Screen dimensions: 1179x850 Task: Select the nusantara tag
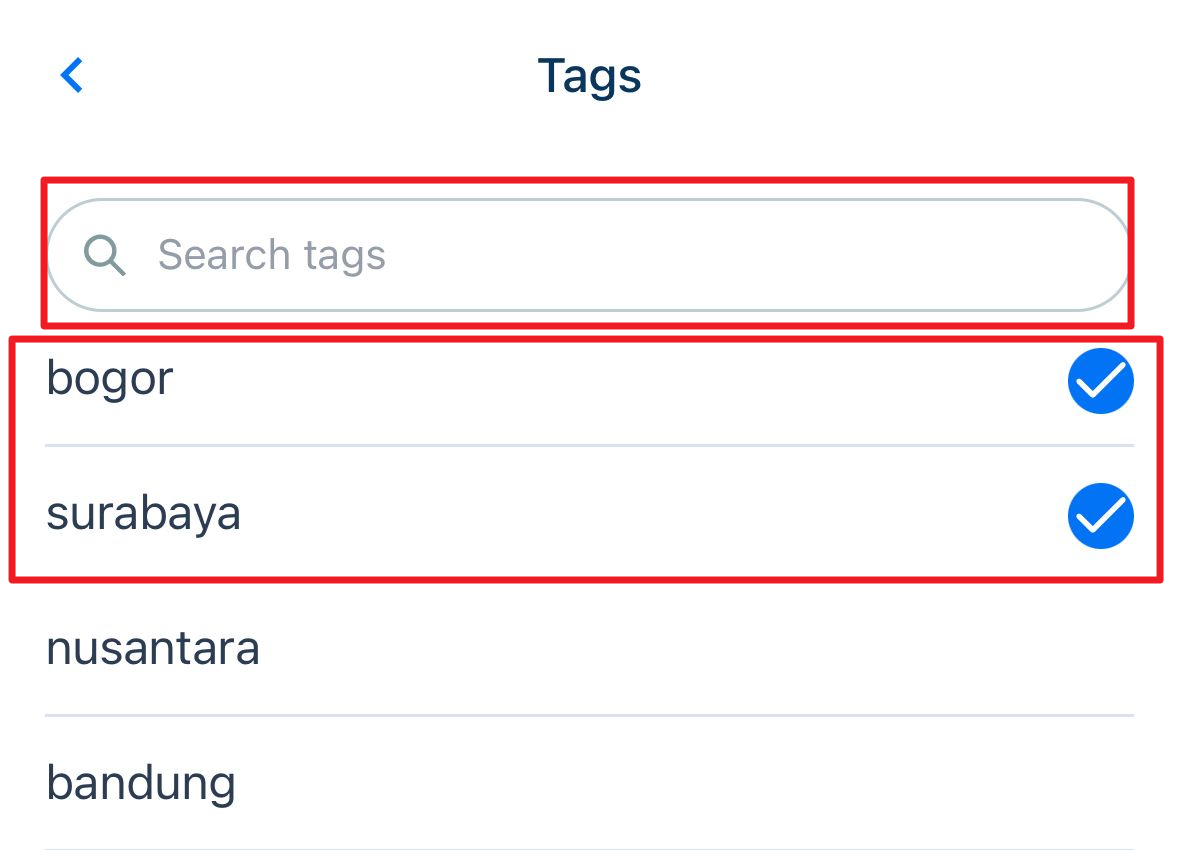pyautogui.click(x=590, y=649)
